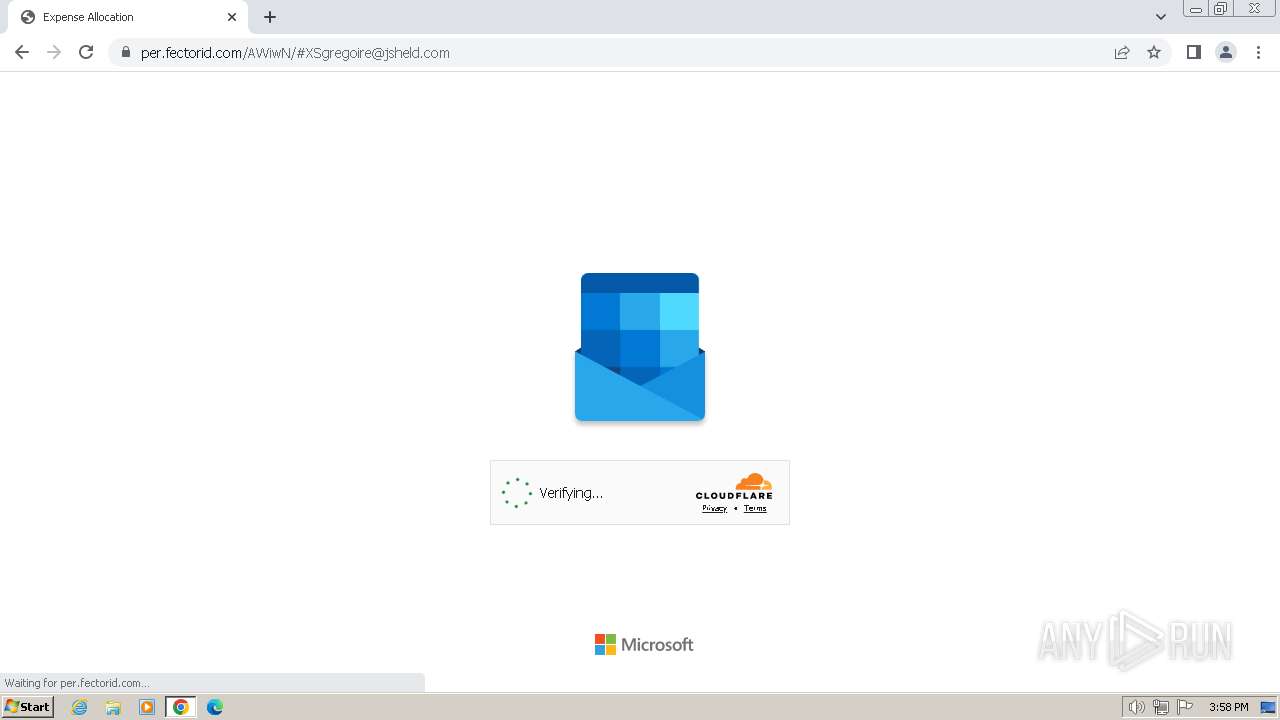Image resolution: width=1280 pixels, height=720 pixels.
Task: Open Chrome's three-dot menu
Action: point(1258,52)
